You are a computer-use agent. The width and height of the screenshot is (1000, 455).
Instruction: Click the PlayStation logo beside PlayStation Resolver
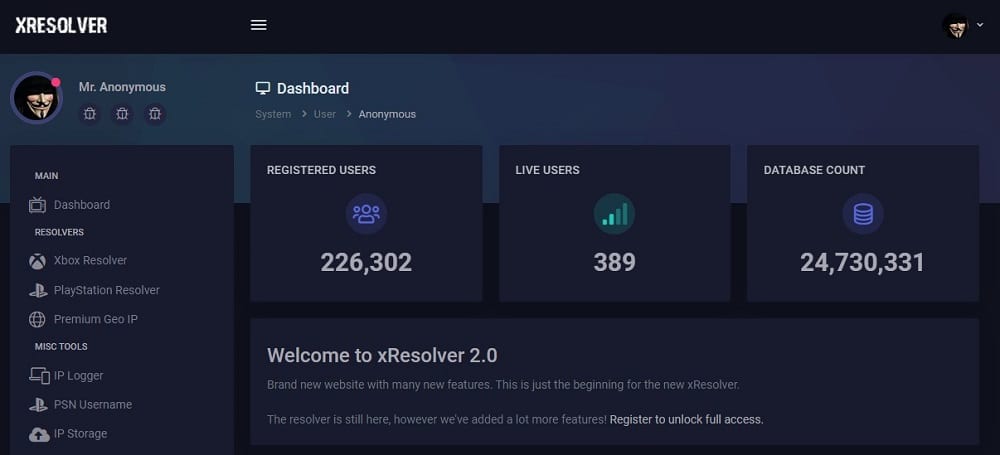[x=38, y=290]
